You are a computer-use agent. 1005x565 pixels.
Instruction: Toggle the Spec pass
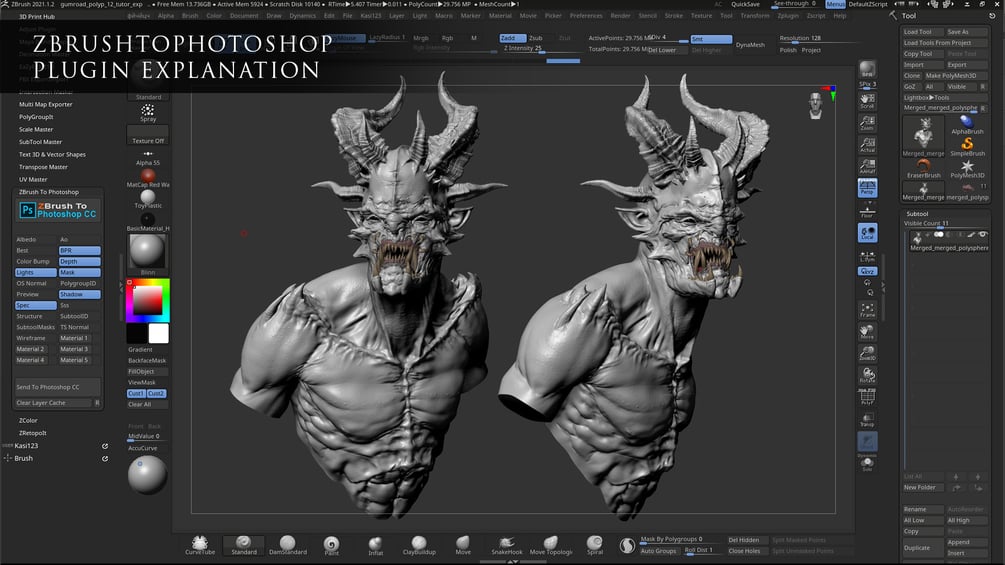click(x=35, y=305)
